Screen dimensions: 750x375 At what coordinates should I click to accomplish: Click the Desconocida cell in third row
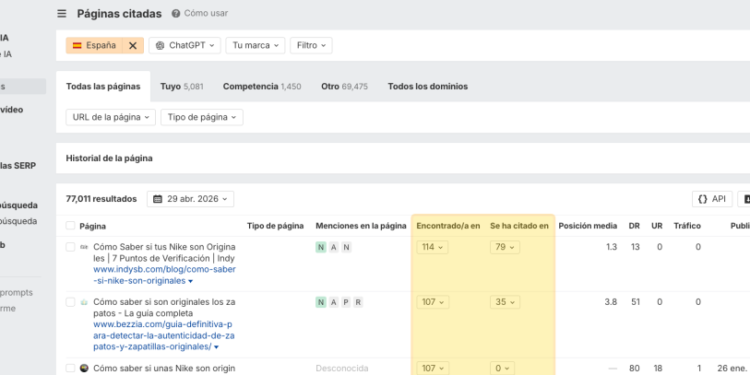coord(342,368)
